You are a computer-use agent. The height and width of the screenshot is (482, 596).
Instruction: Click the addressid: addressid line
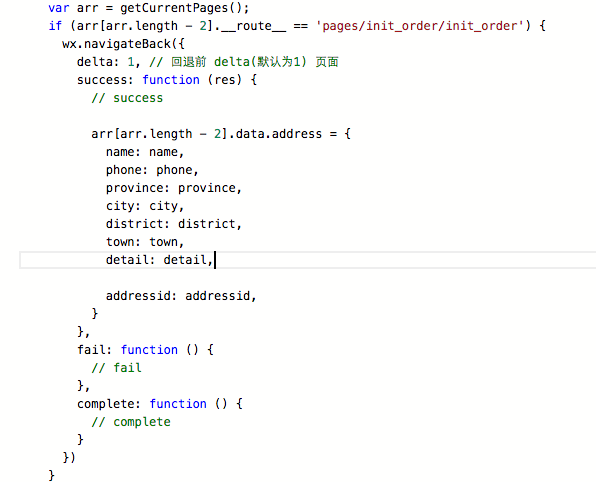(x=181, y=296)
